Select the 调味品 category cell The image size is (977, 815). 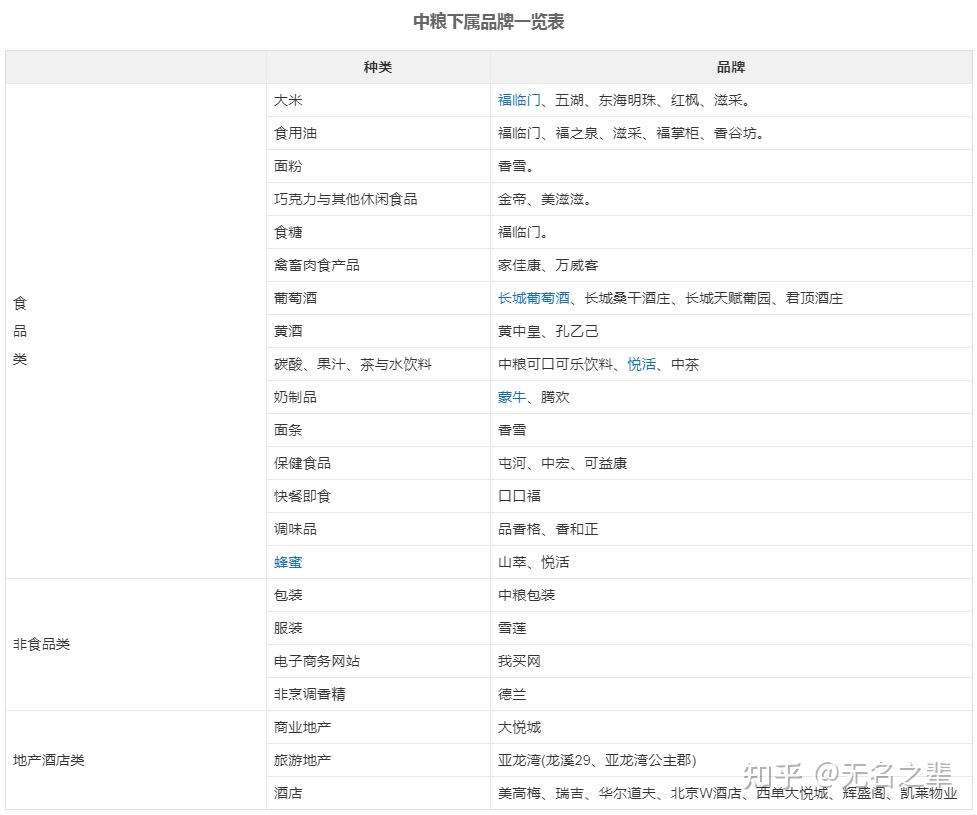click(x=378, y=530)
